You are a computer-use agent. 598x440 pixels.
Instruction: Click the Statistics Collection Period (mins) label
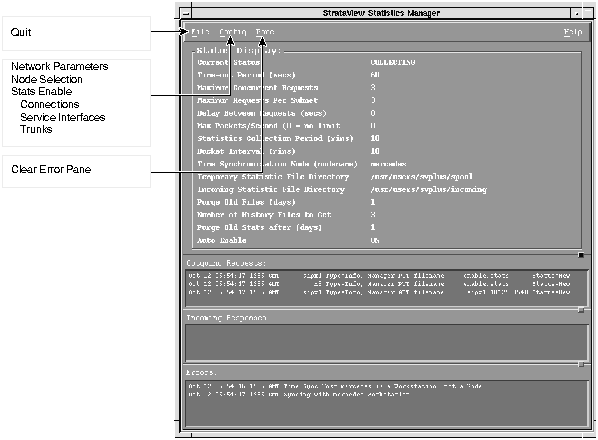(275, 138)
